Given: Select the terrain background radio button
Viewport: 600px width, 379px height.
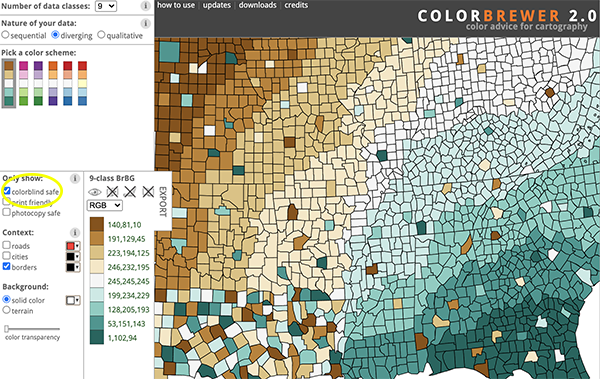Looking at the screenshot, I should pyautogui.click(x=6, y=310).
